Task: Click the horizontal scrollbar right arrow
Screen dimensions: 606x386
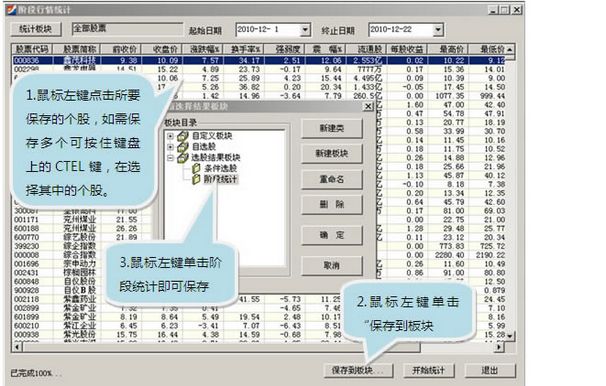Action: pos(499,347)
